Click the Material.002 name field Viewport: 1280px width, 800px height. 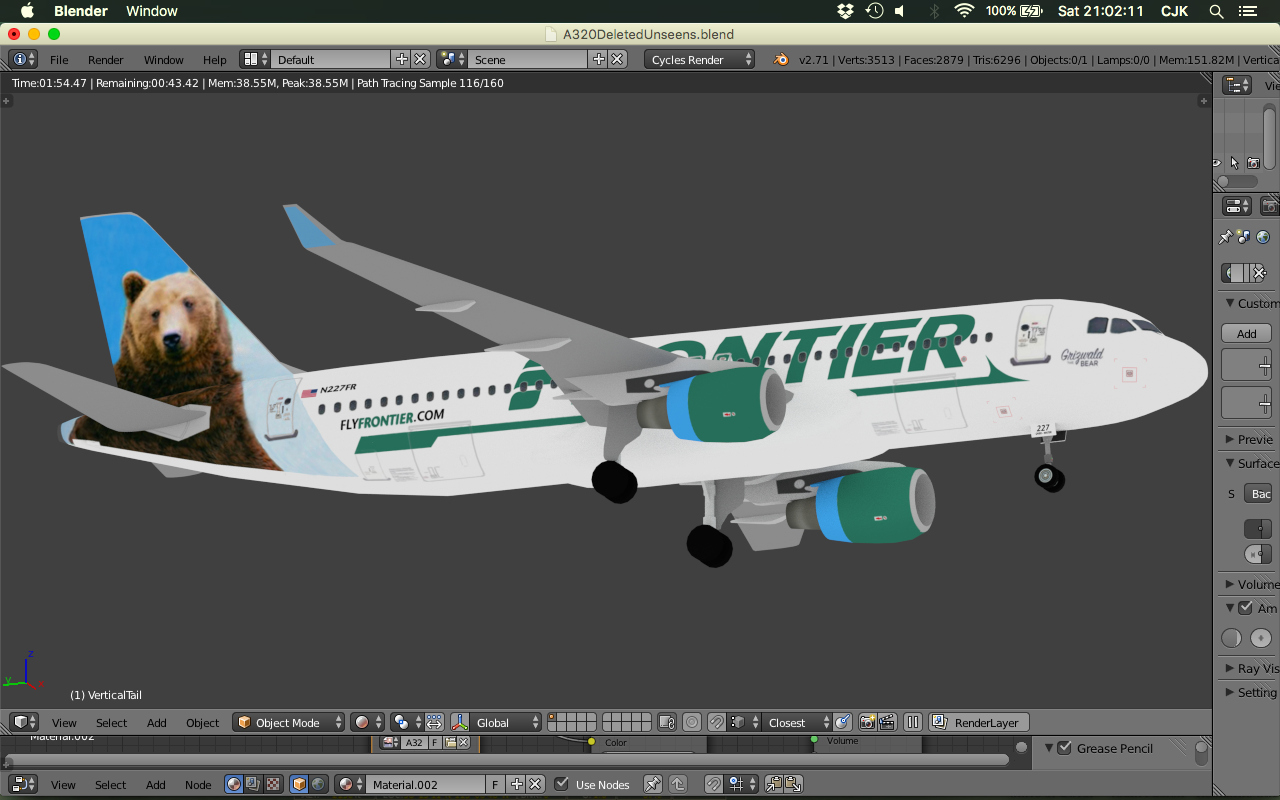click(x=426, y=785)
